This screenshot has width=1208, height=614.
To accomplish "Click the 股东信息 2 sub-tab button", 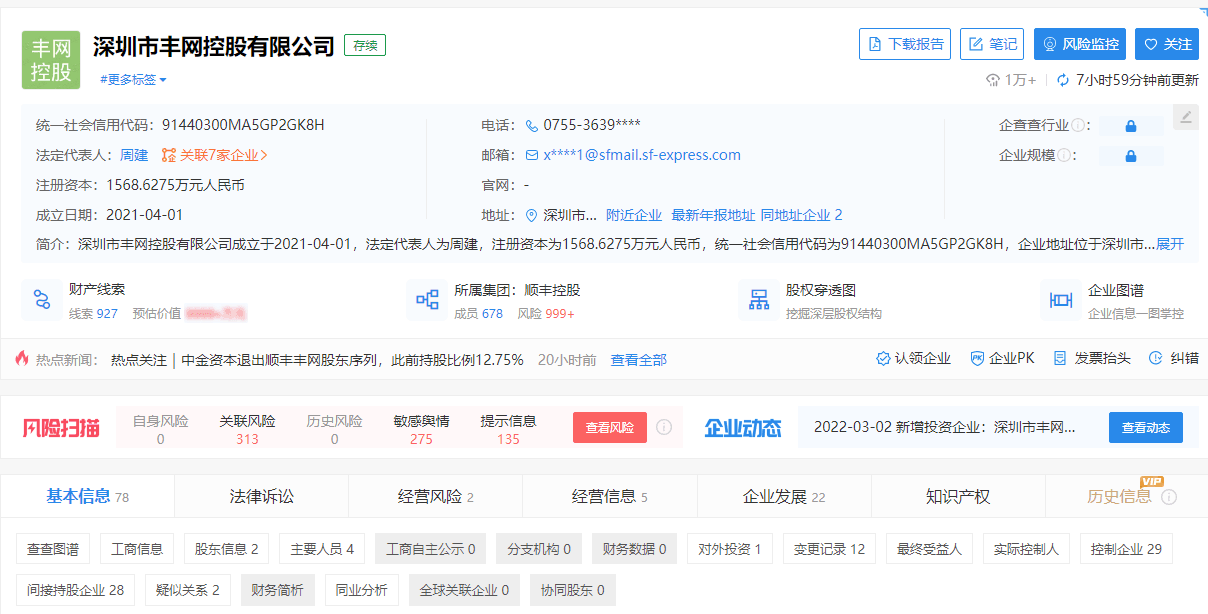I will point(226,549).
